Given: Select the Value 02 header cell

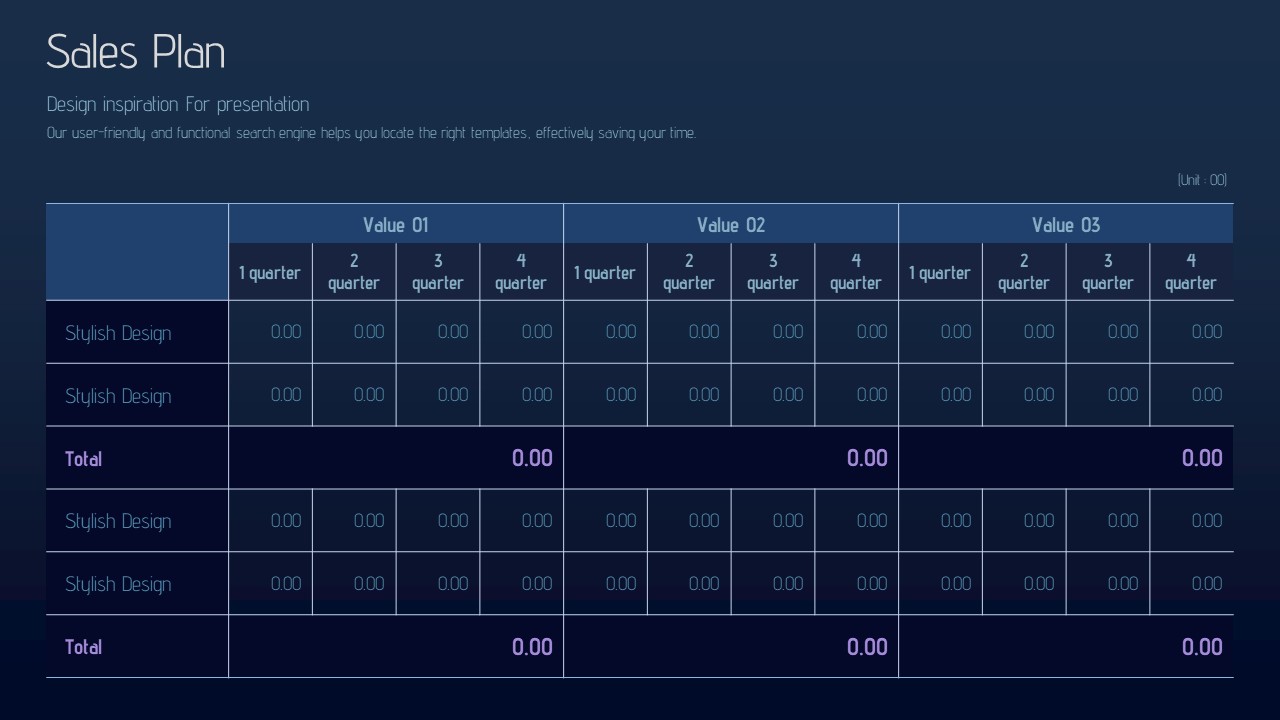Looking at the screenshot, I should tap(731, 225).
